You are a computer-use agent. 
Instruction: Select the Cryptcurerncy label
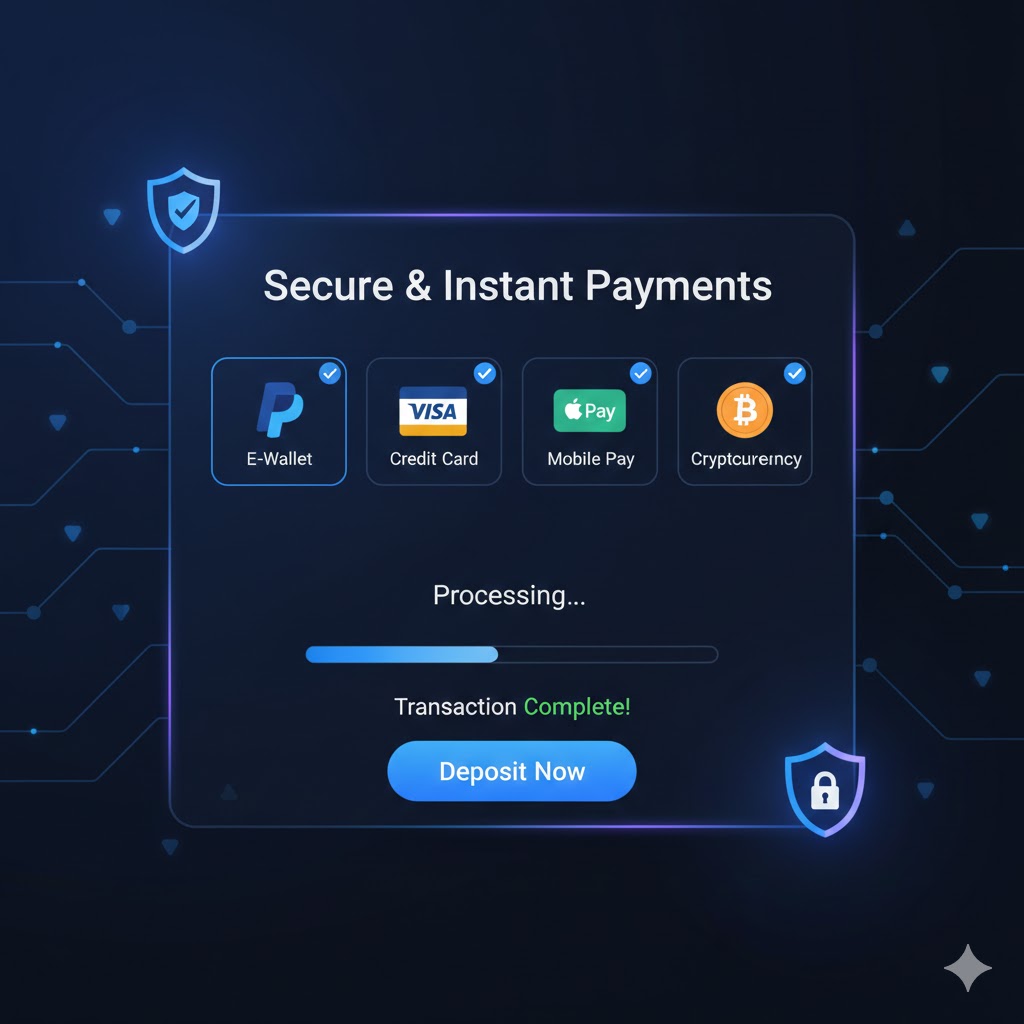[x=746, y=460]
